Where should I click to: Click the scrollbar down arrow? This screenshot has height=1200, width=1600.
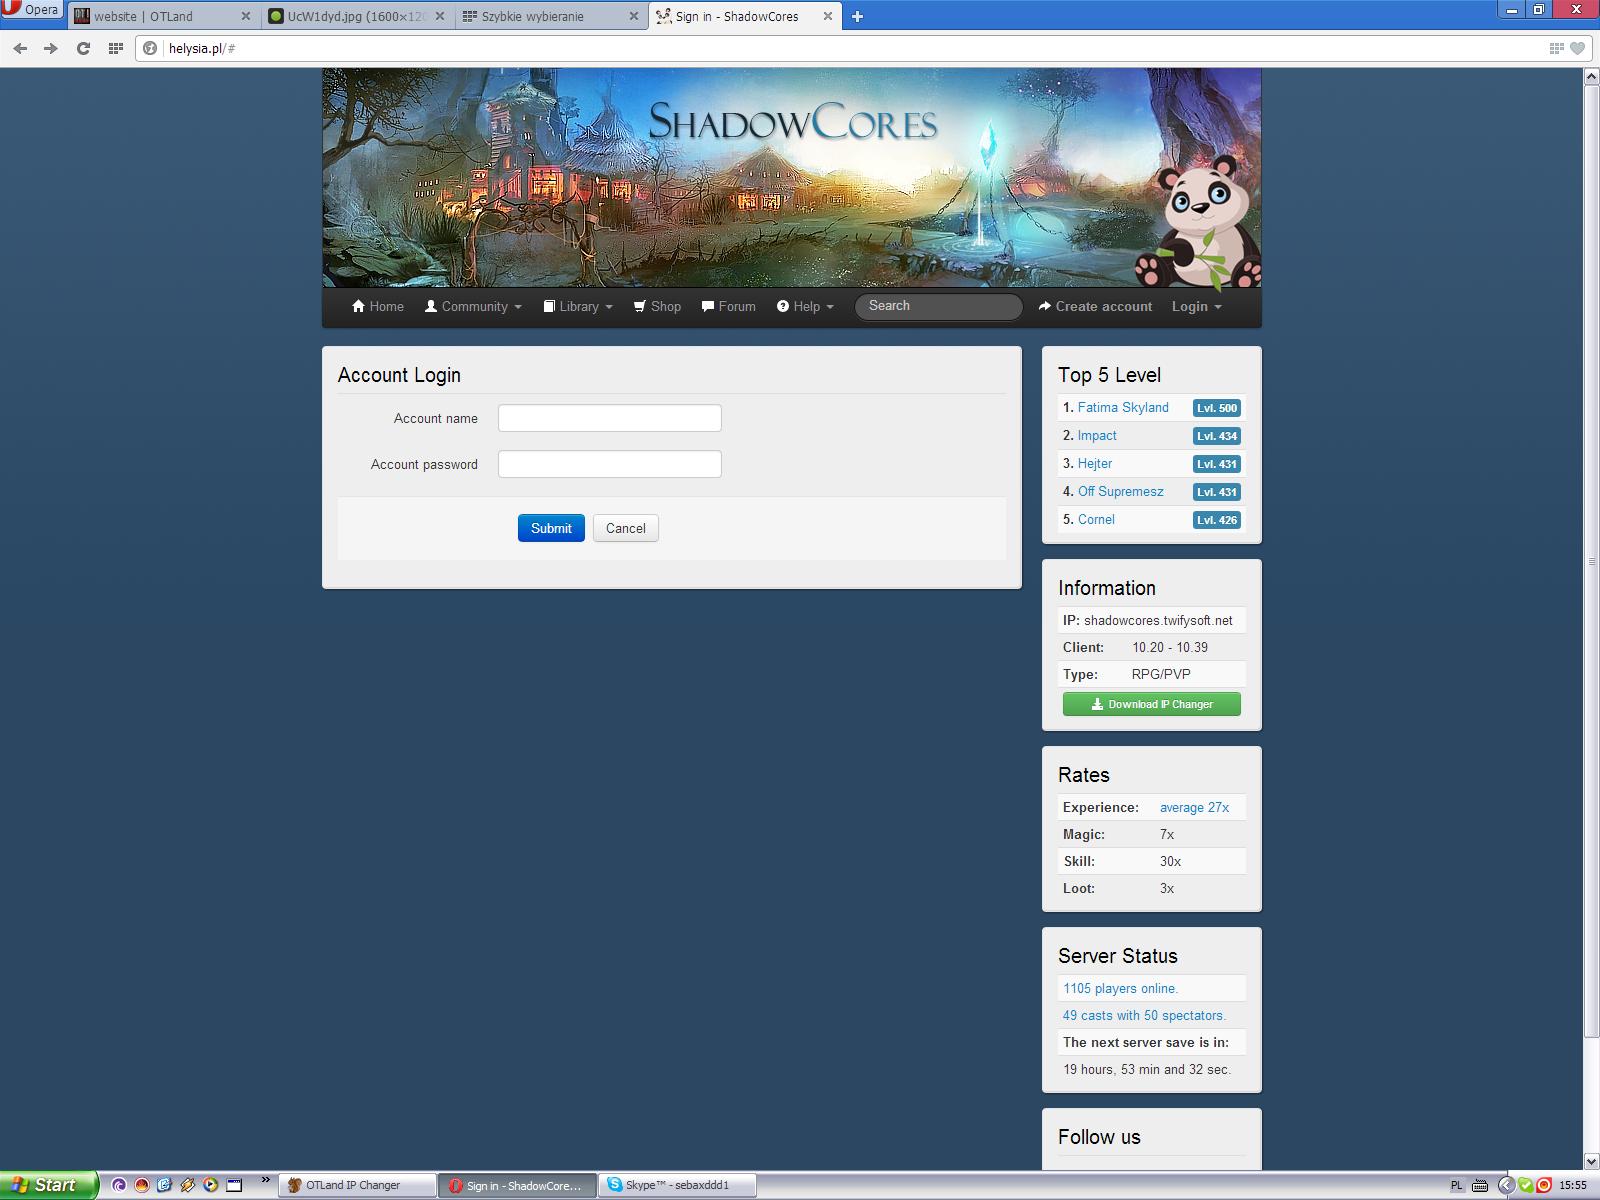pos(1591,1161)
